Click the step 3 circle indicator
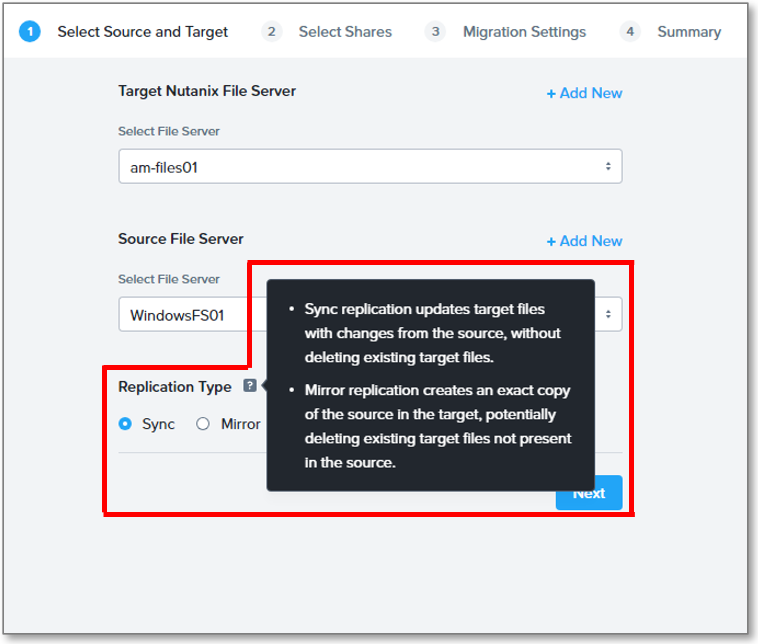Screen dimensions: 758x644 click(x=436, y=32)
